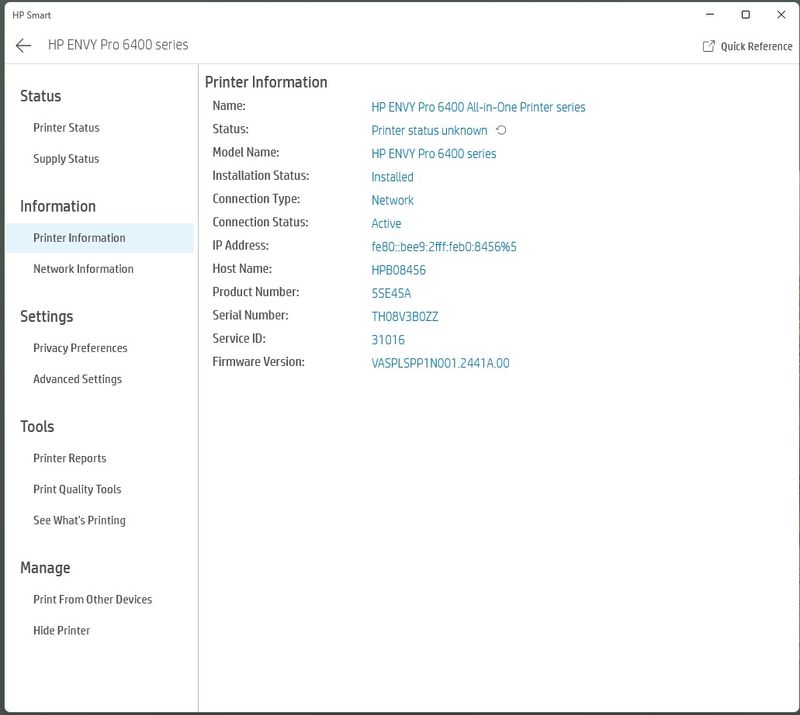This screenshot has height=715, width=800.
Task: Click the IP Address label
Action: coord(241,245)
